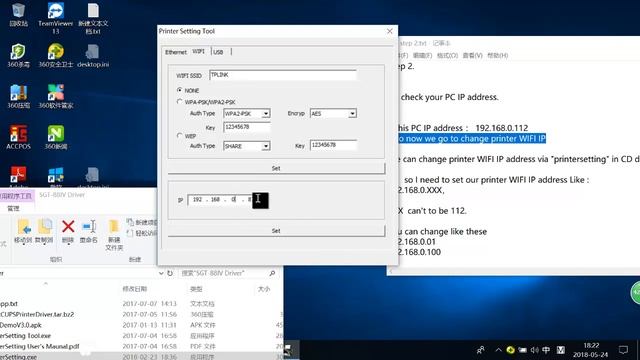The width and height of the screenshot is (640, 360).
Task: Switch to the USB tab
Action: [218, 52]
